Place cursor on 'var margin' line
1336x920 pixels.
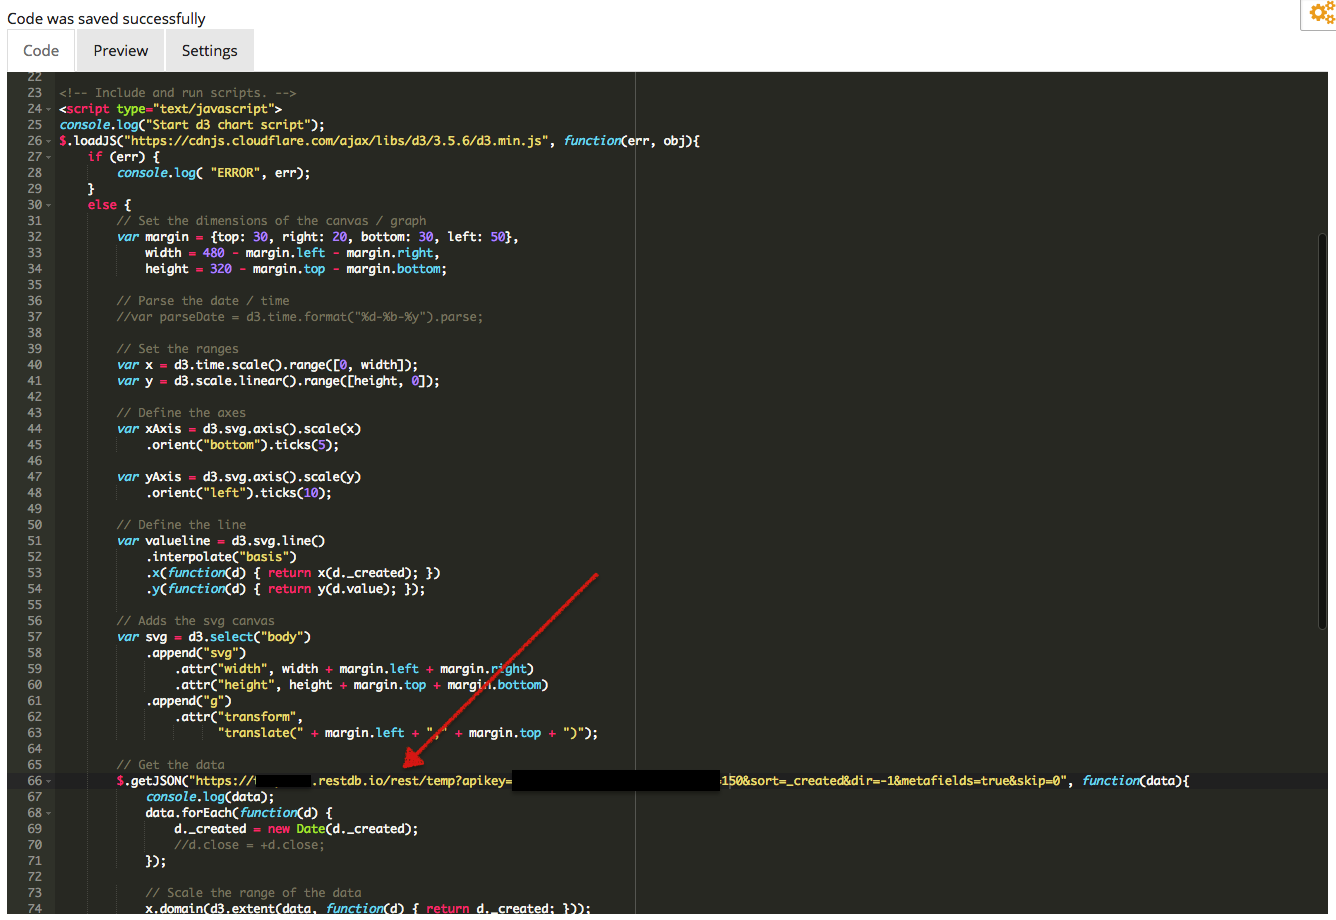coord(317,237)
